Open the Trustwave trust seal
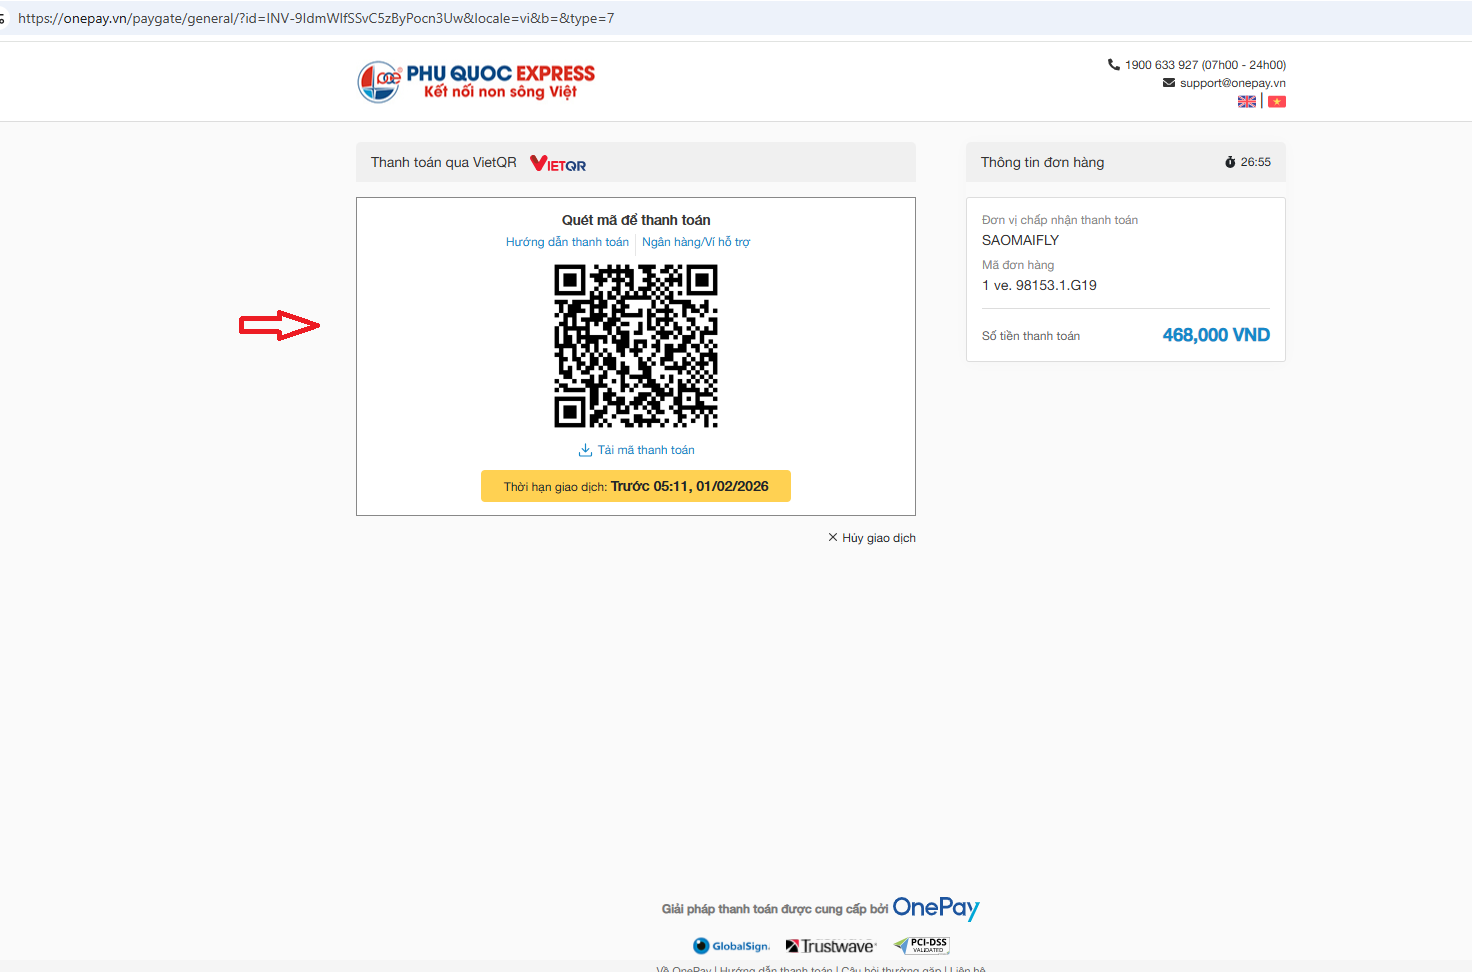The image size is (1472, 972). 830,946
